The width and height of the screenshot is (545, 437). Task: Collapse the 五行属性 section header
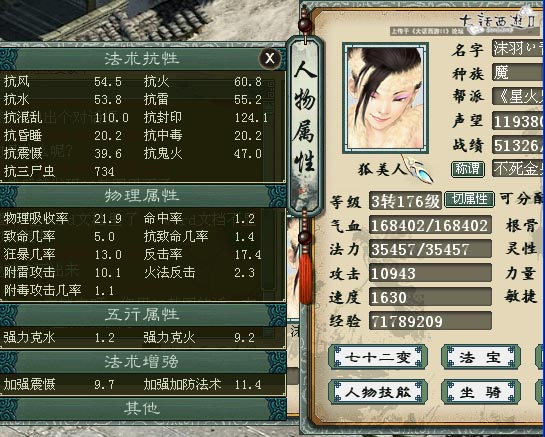(143, 315)
